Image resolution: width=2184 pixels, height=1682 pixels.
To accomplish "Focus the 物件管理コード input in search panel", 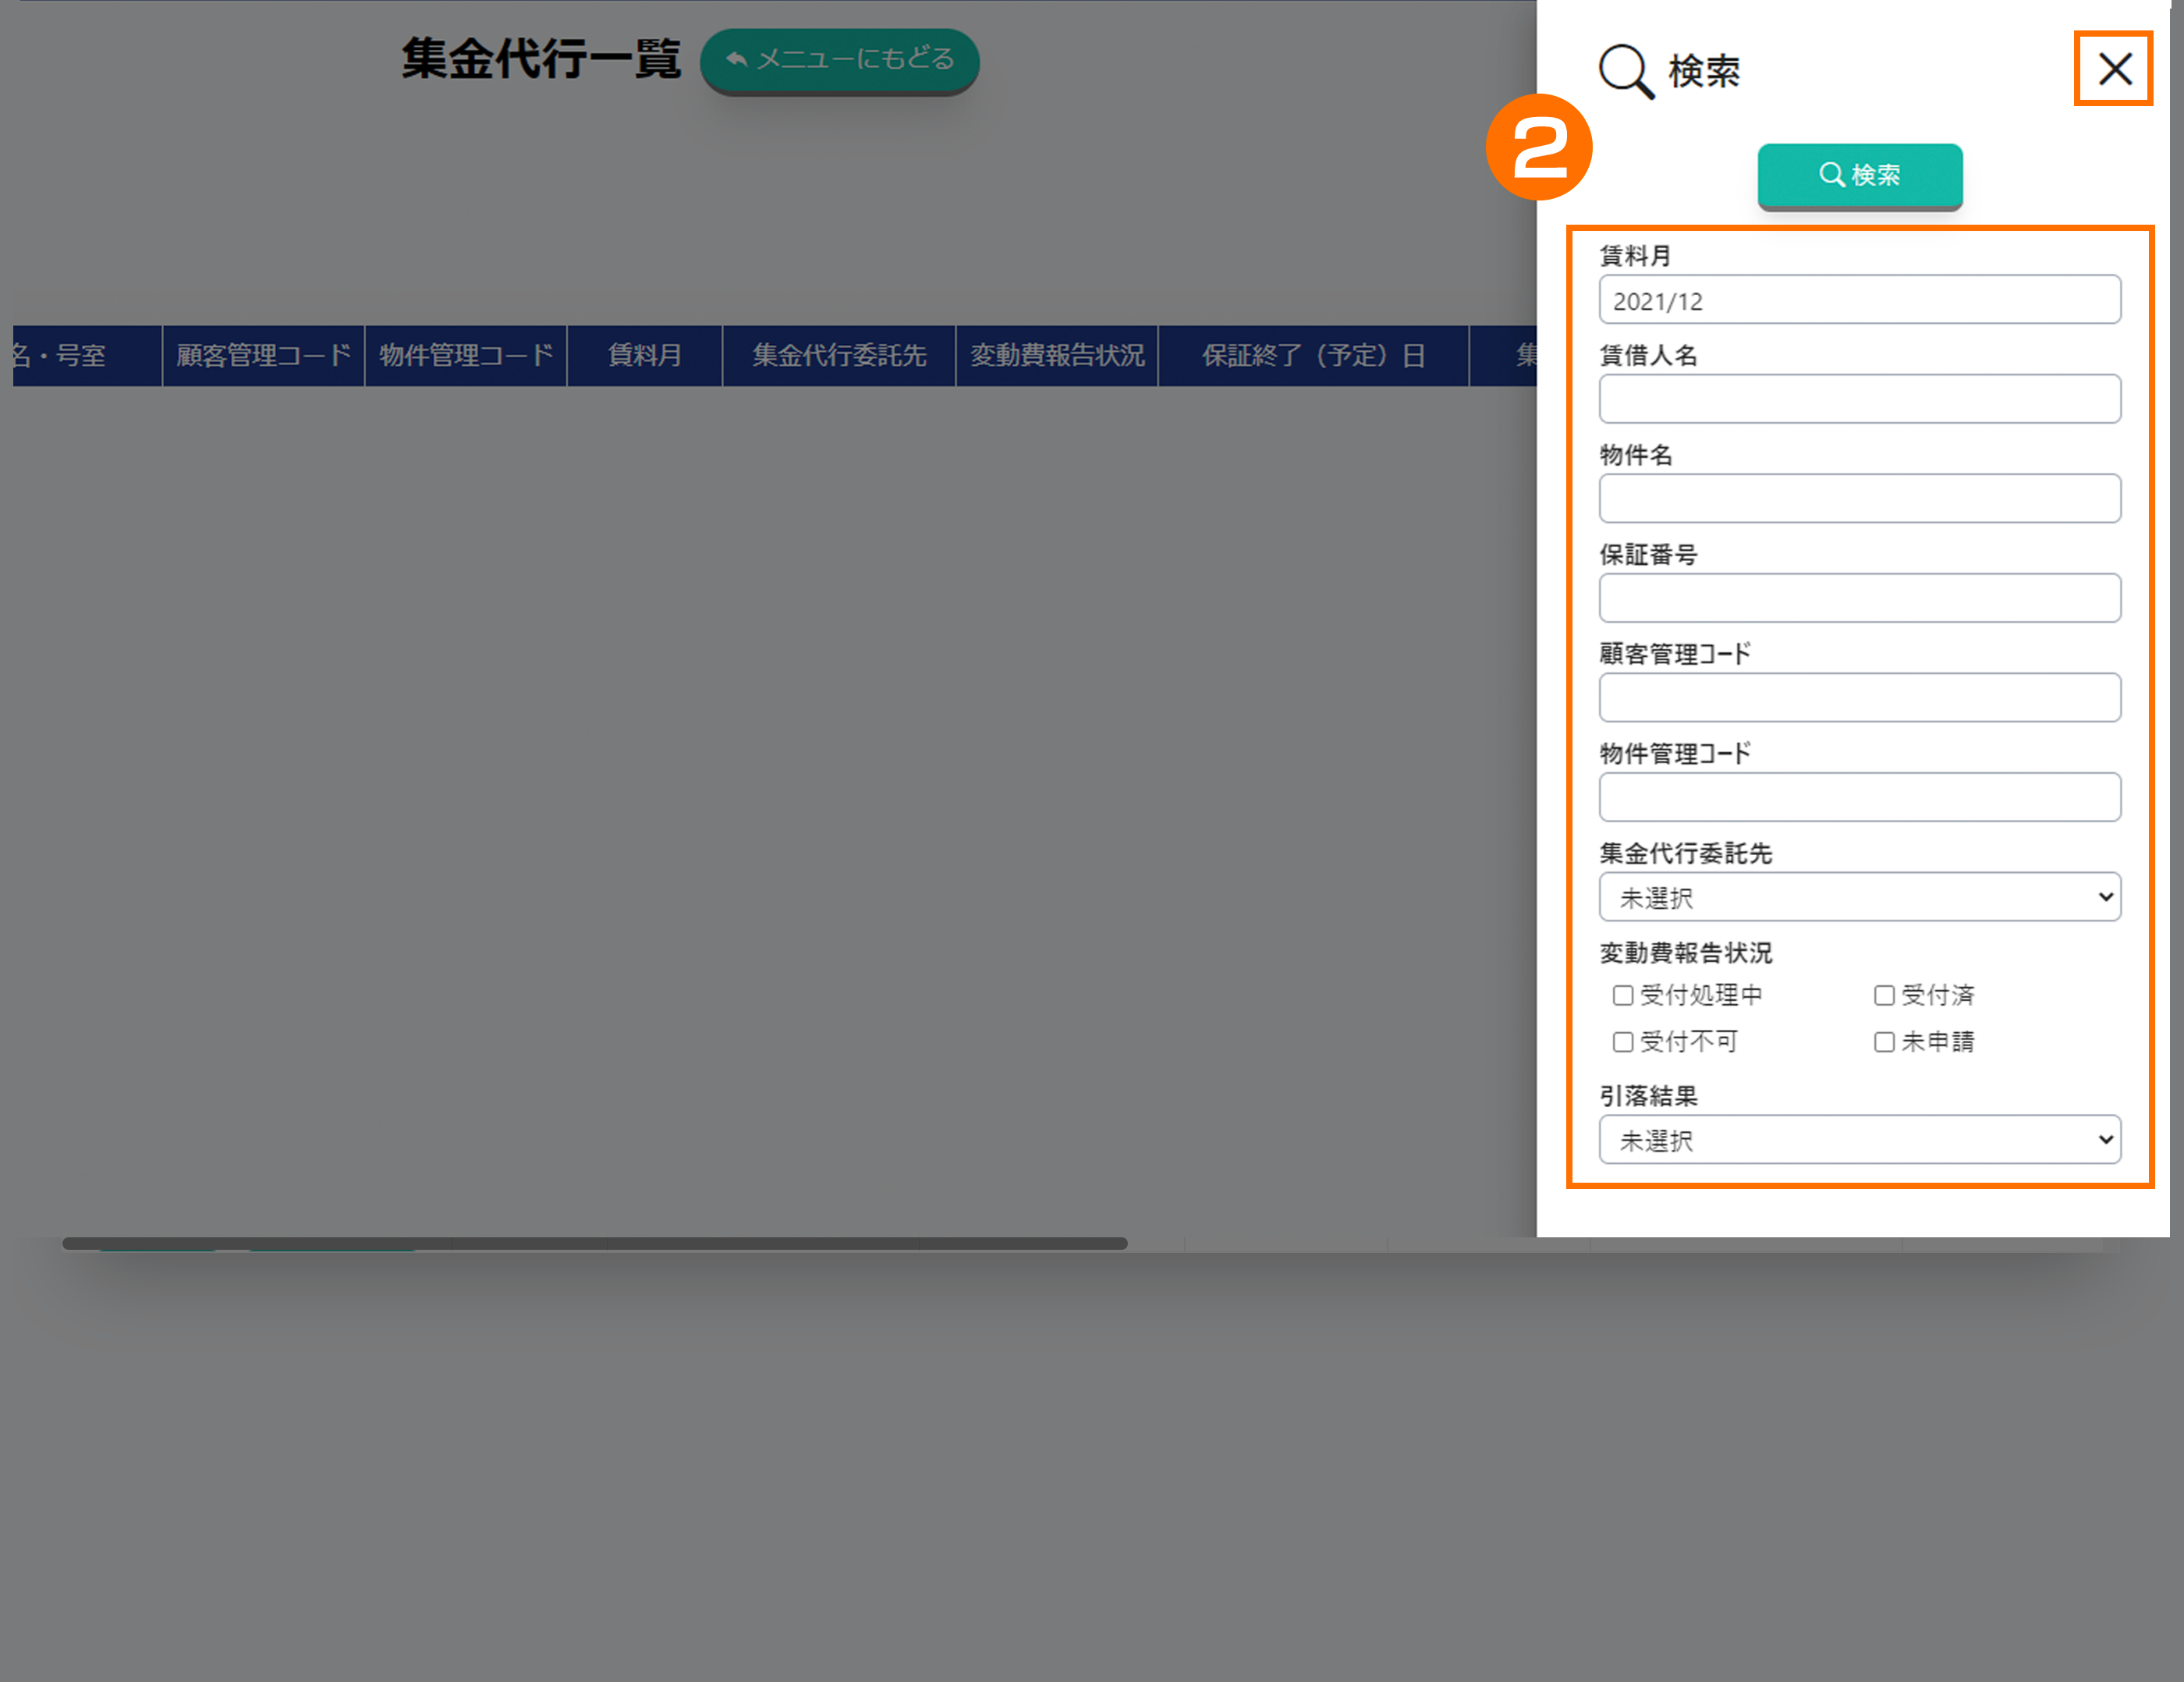I will coord(1859,797).
